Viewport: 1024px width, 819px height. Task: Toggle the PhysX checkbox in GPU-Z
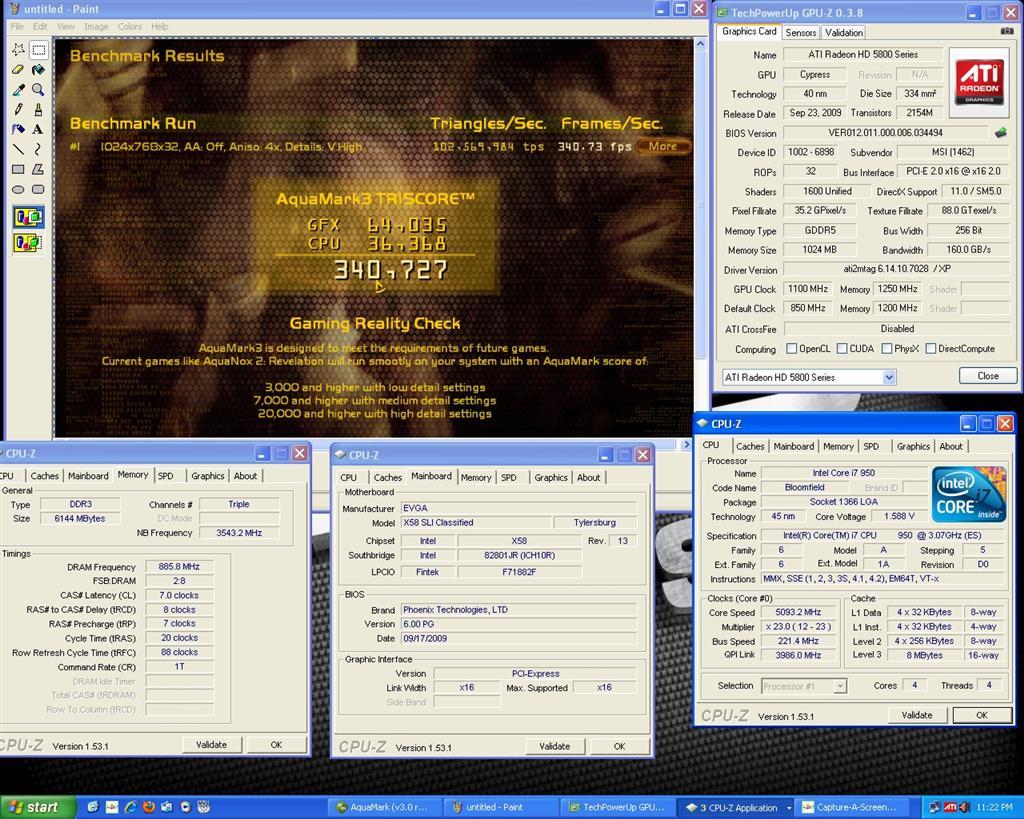pyautogui.click(x=886, y=349)
